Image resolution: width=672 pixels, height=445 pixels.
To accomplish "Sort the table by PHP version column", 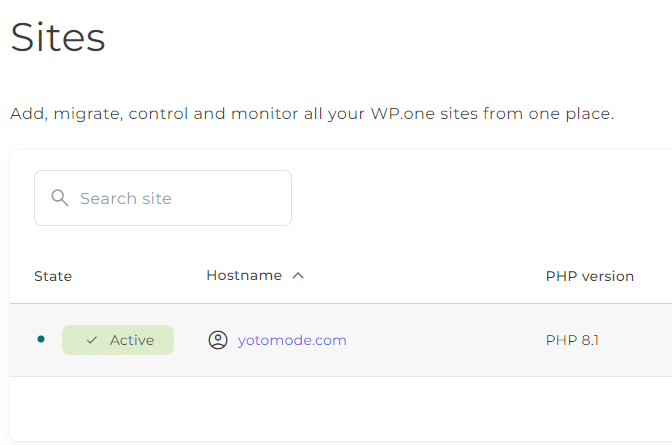I will click(x=589, y=276).
